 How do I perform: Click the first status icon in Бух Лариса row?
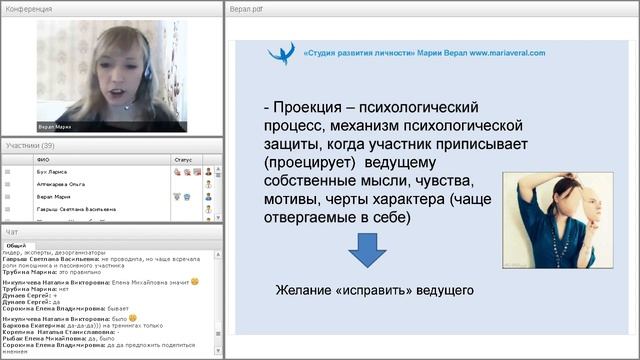[177, 172]
